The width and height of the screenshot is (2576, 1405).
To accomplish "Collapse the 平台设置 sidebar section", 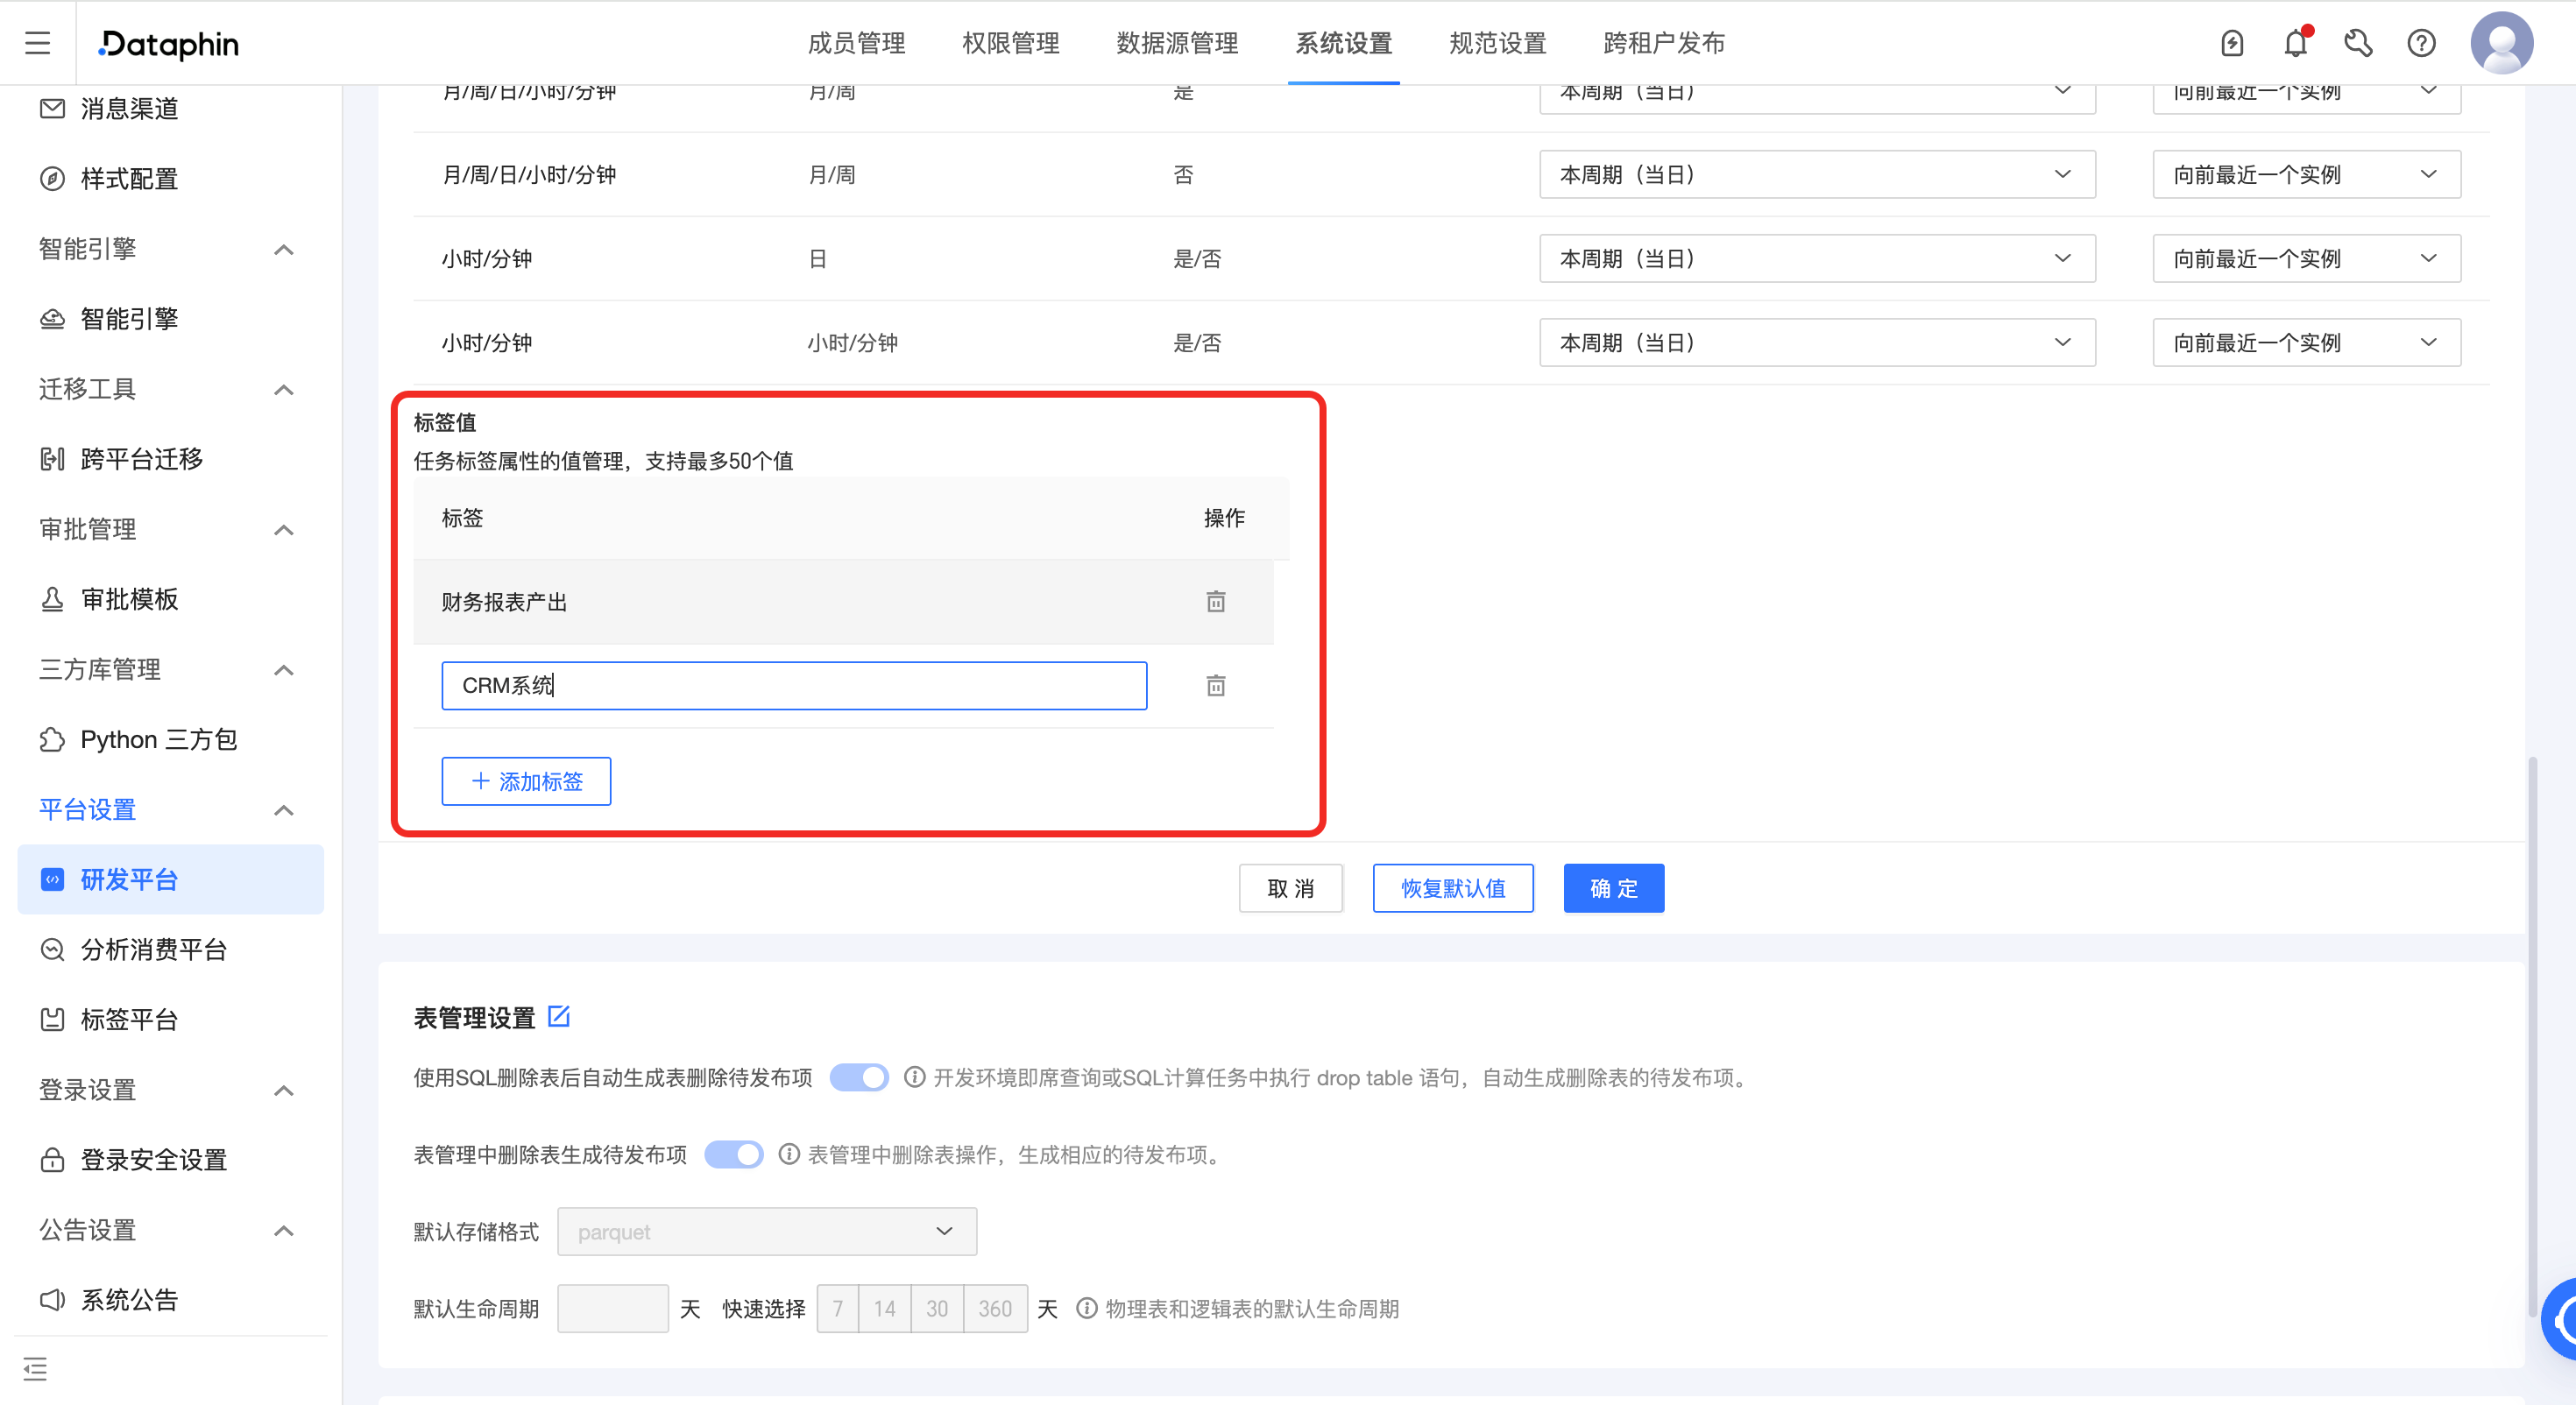I will (284, 809).
